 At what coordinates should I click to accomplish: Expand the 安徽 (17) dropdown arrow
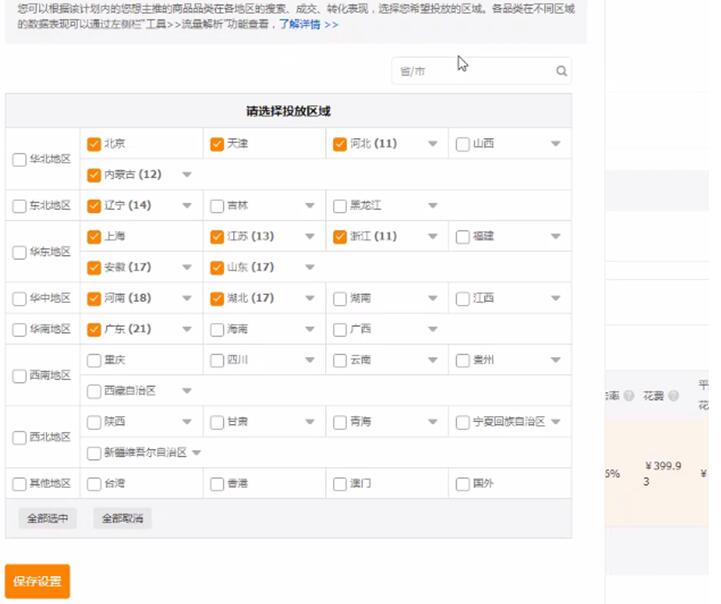[187, 267]
